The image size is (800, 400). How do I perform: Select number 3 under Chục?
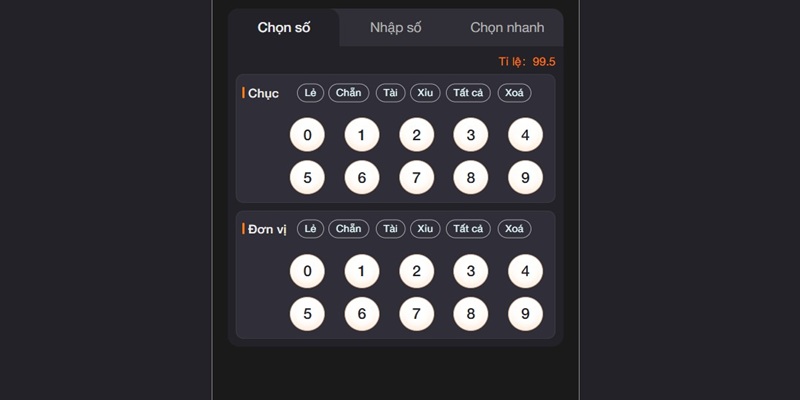click(471, 135)
